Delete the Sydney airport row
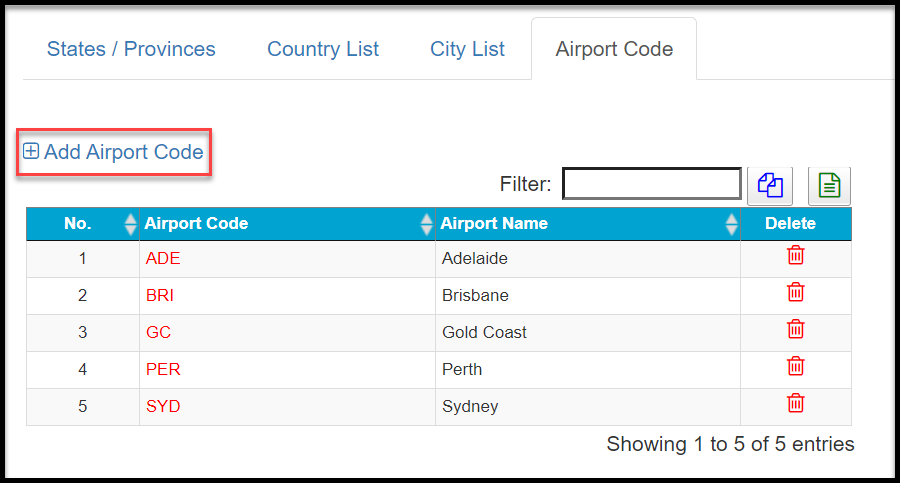The image size is (900, 483). click(x=795, y=403)
